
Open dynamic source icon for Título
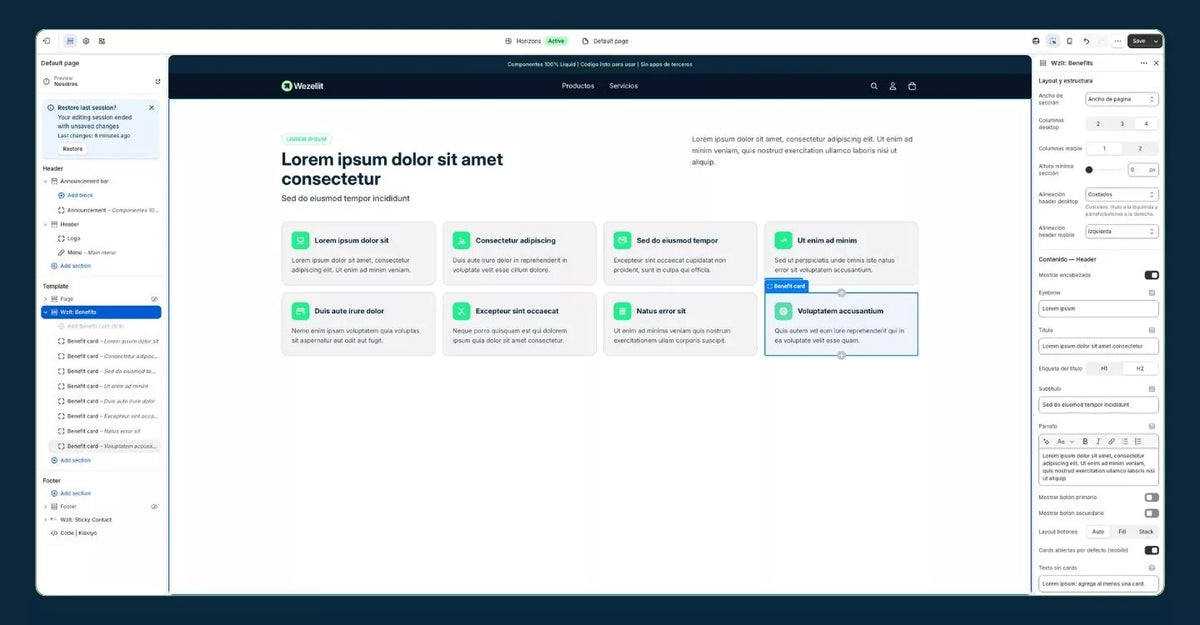click(1152, 330)
